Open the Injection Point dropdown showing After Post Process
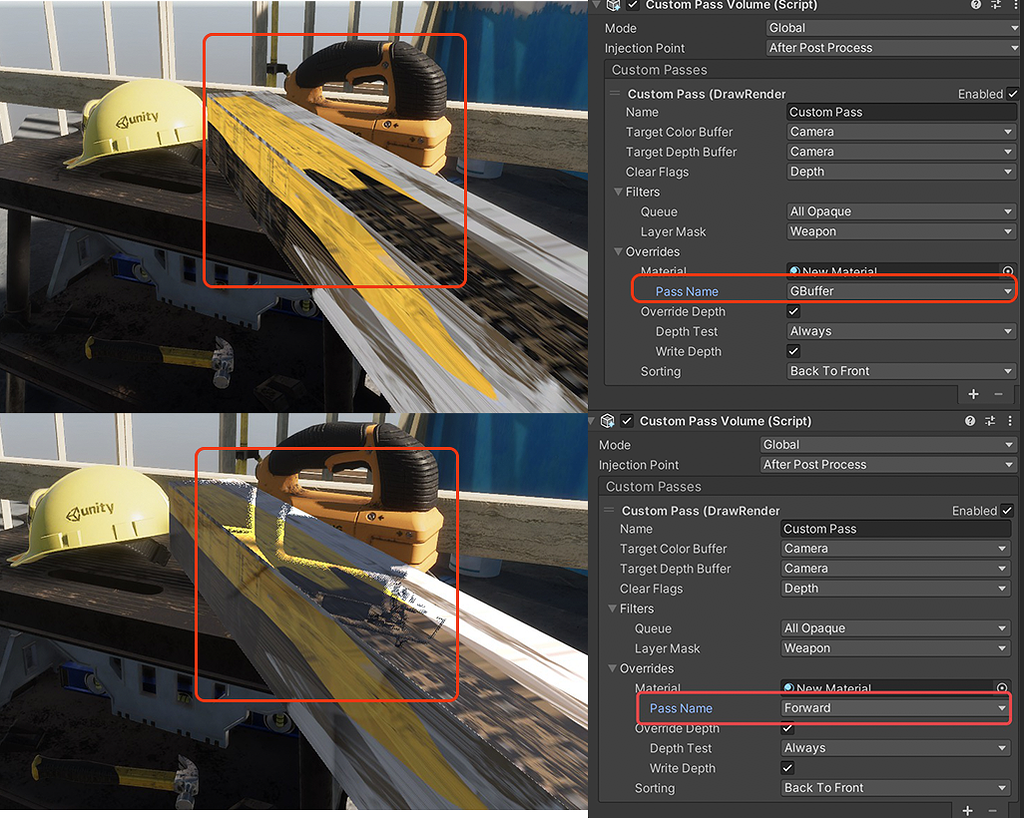The image size is (1024, 818). point(890,47)
